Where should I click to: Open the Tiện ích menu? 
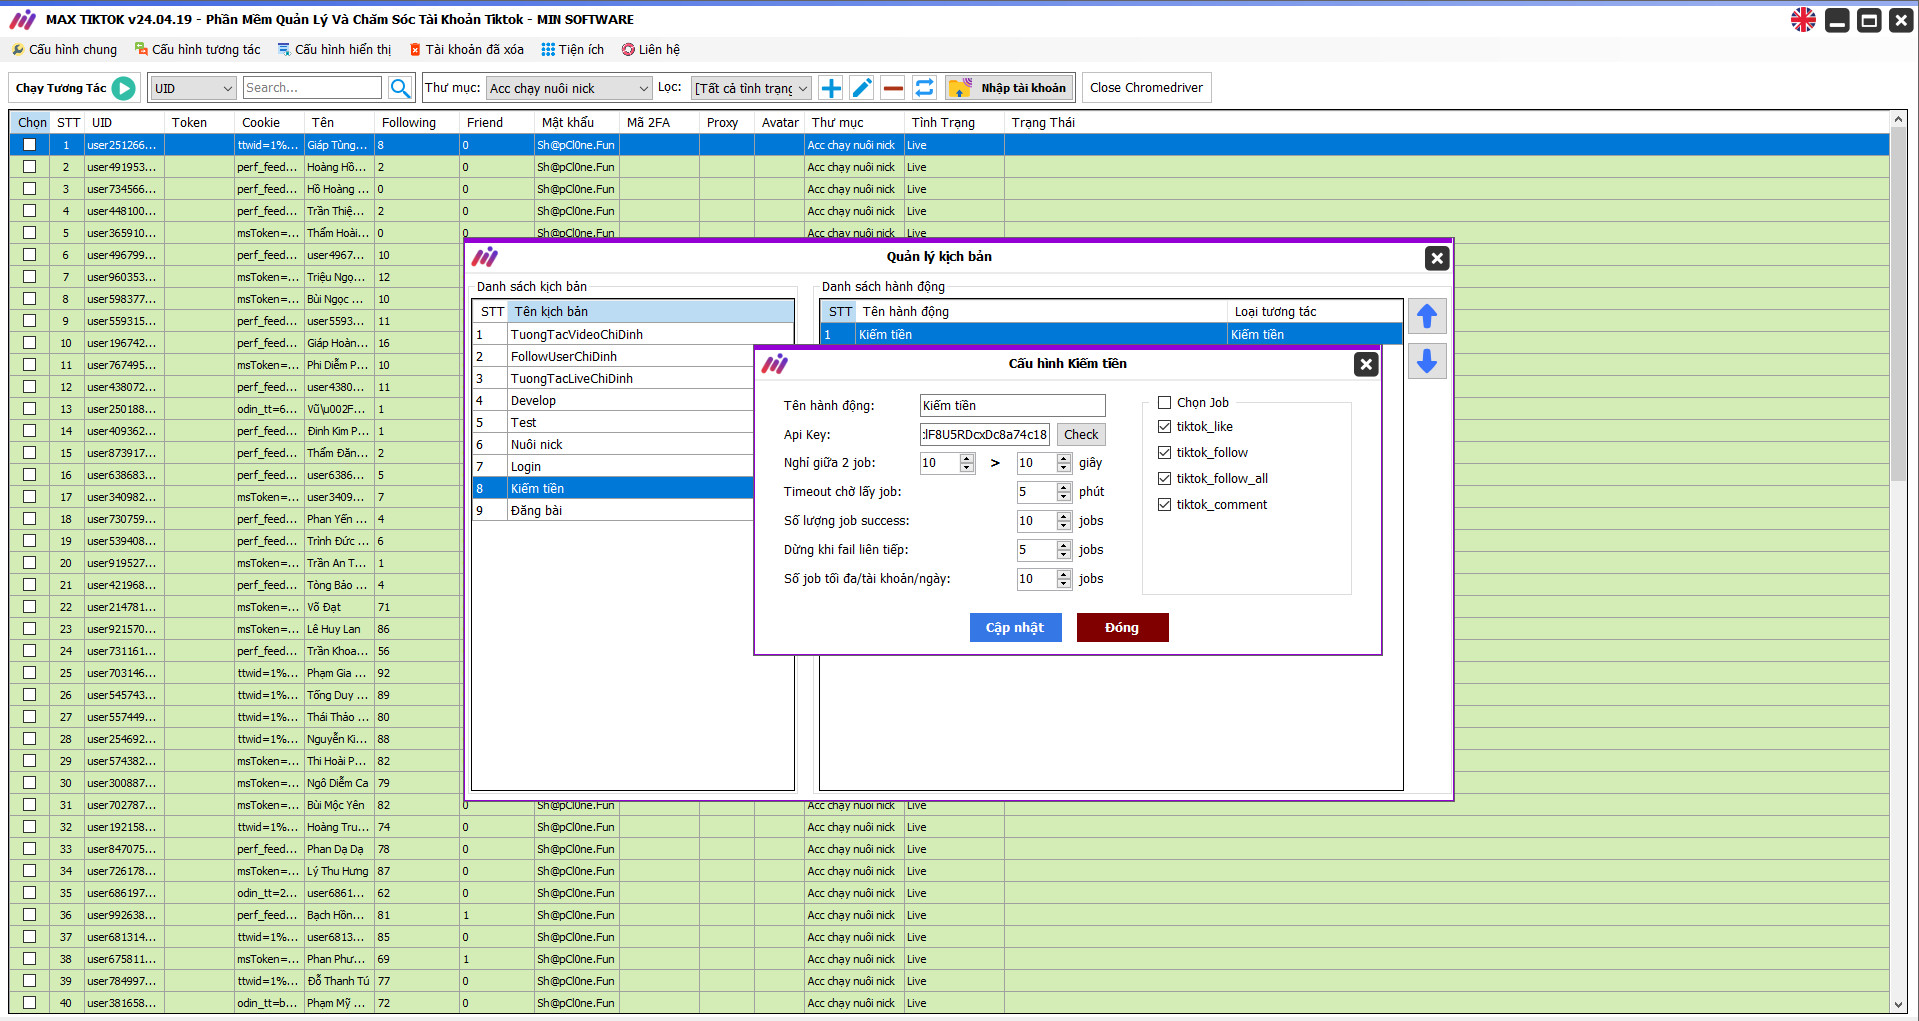coord(573,50)
